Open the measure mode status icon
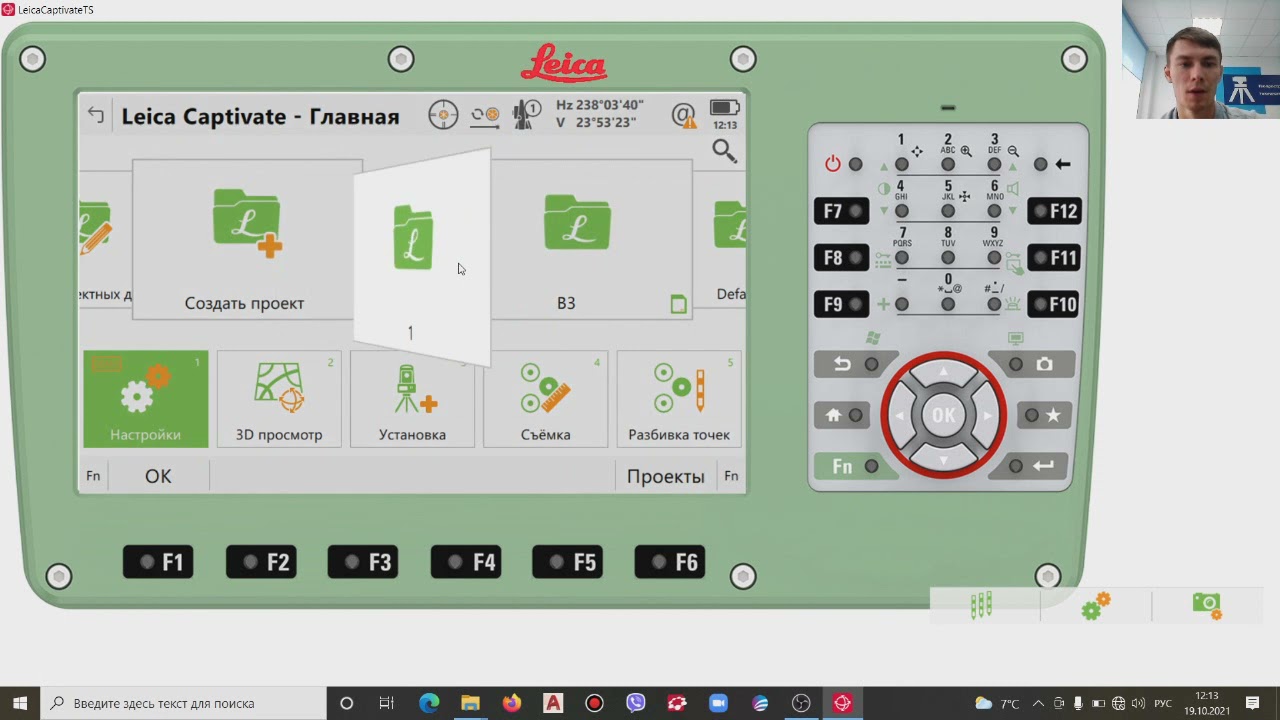This screenshot has width=1280, height=720. [485, 115]
